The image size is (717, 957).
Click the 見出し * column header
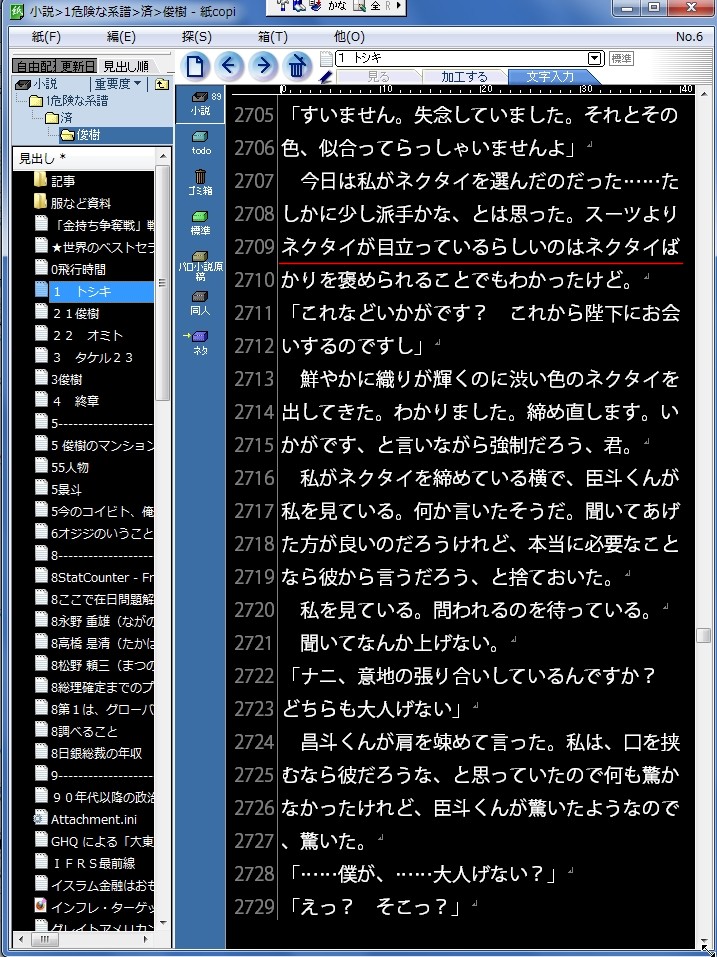[x=83, y=159]
